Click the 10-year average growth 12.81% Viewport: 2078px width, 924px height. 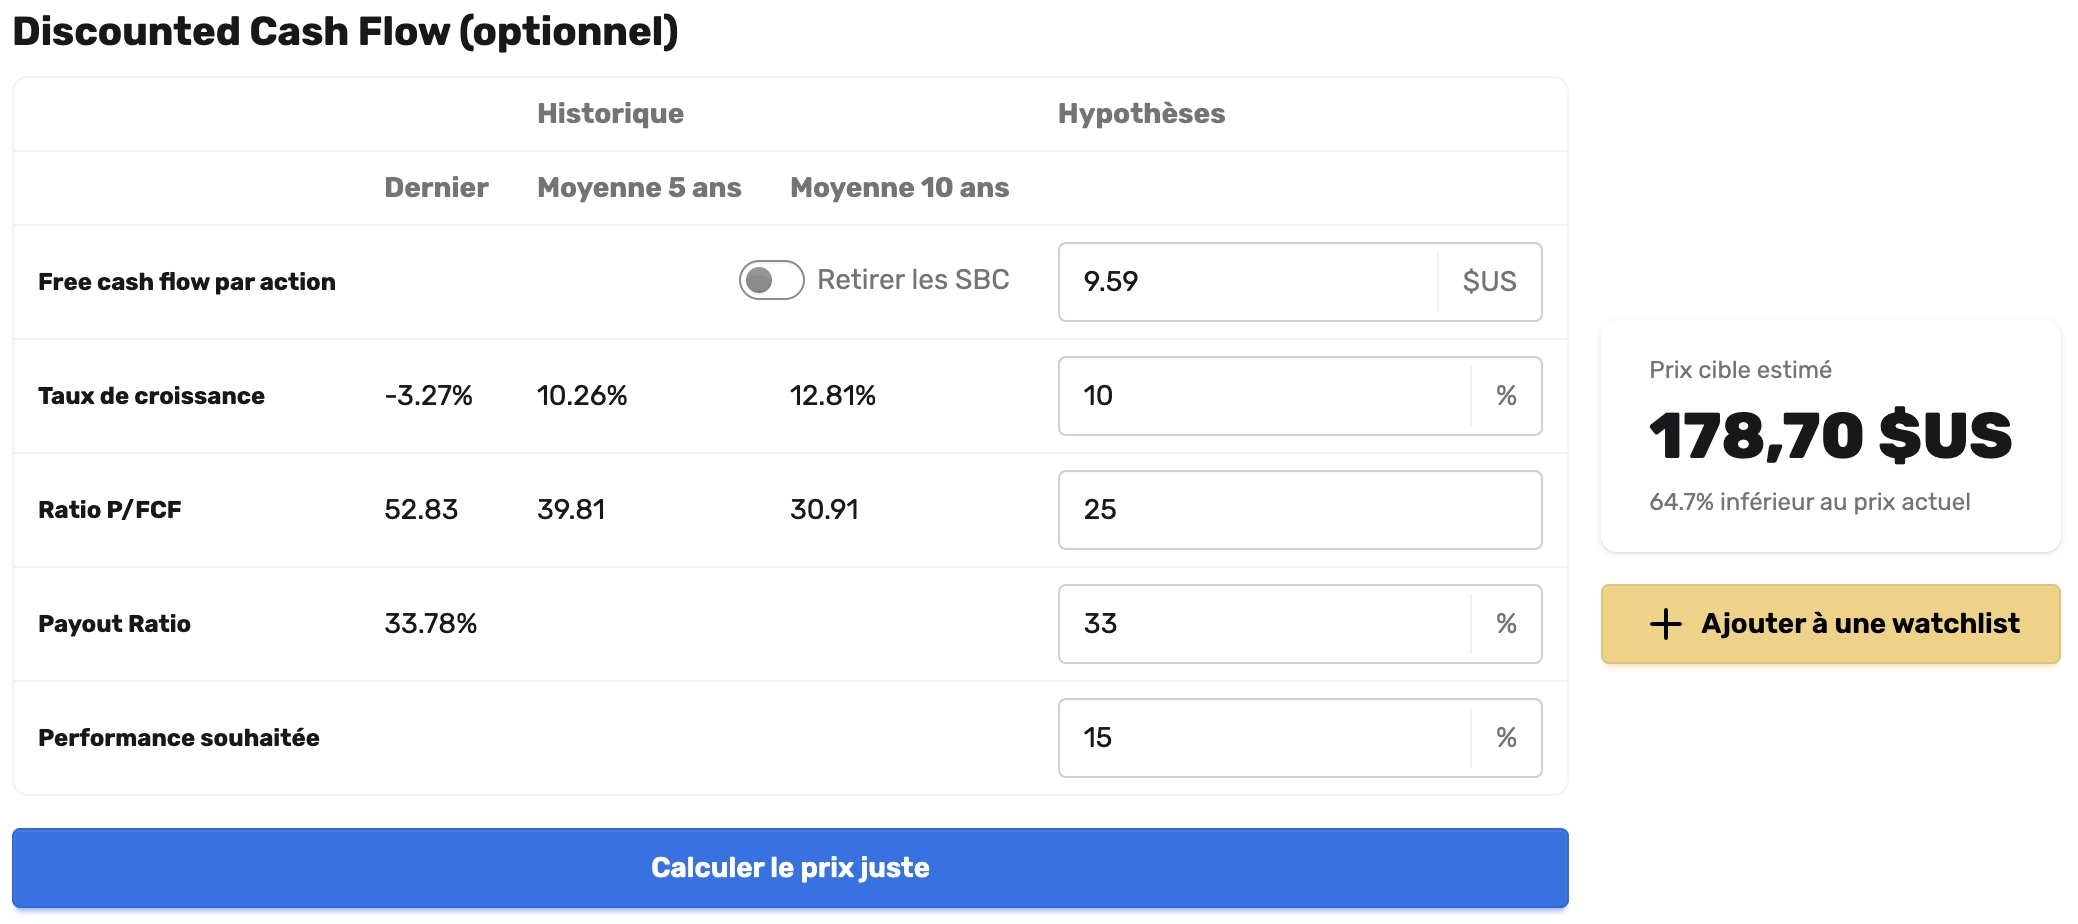tap(832, 396)
